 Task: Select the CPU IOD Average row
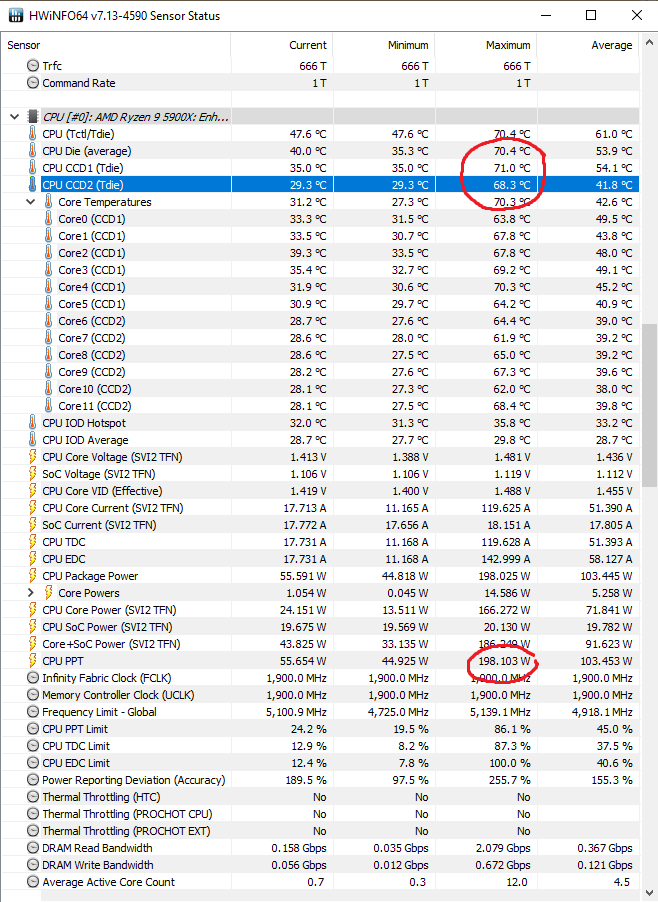(x=320, y=439)
